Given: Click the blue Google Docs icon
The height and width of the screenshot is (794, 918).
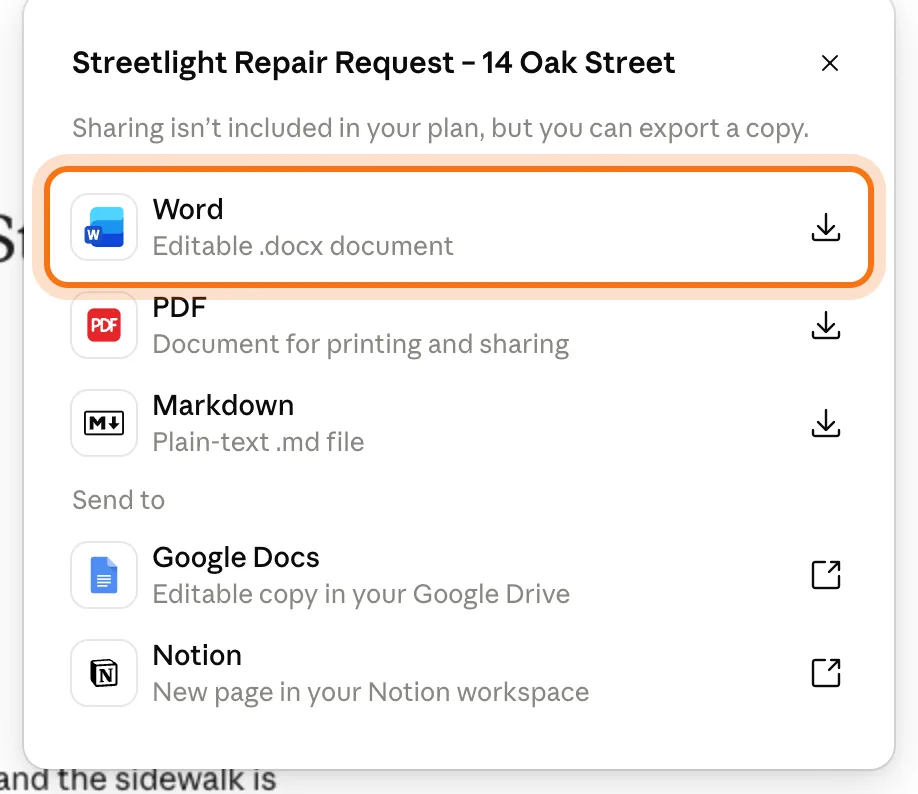Looking at the screenshot, I should click(104, 574).
